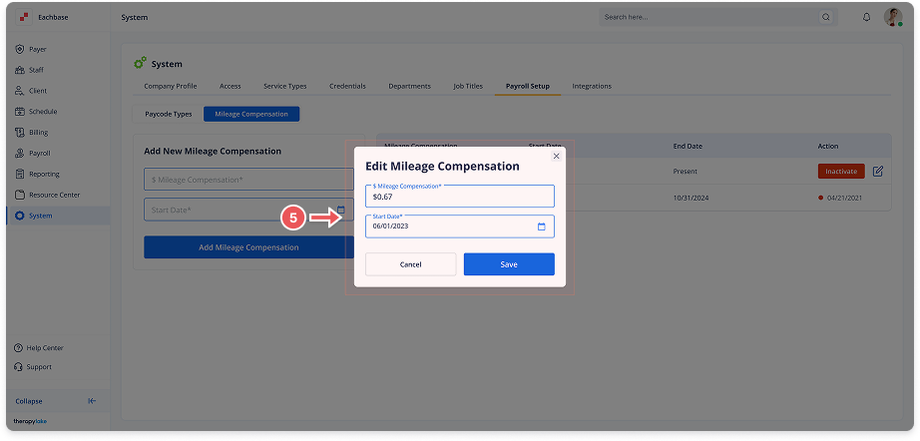Open Reporting in sidebar
Image resolution: width=920 pixels, height=441 pixels.
pos(43,174)
